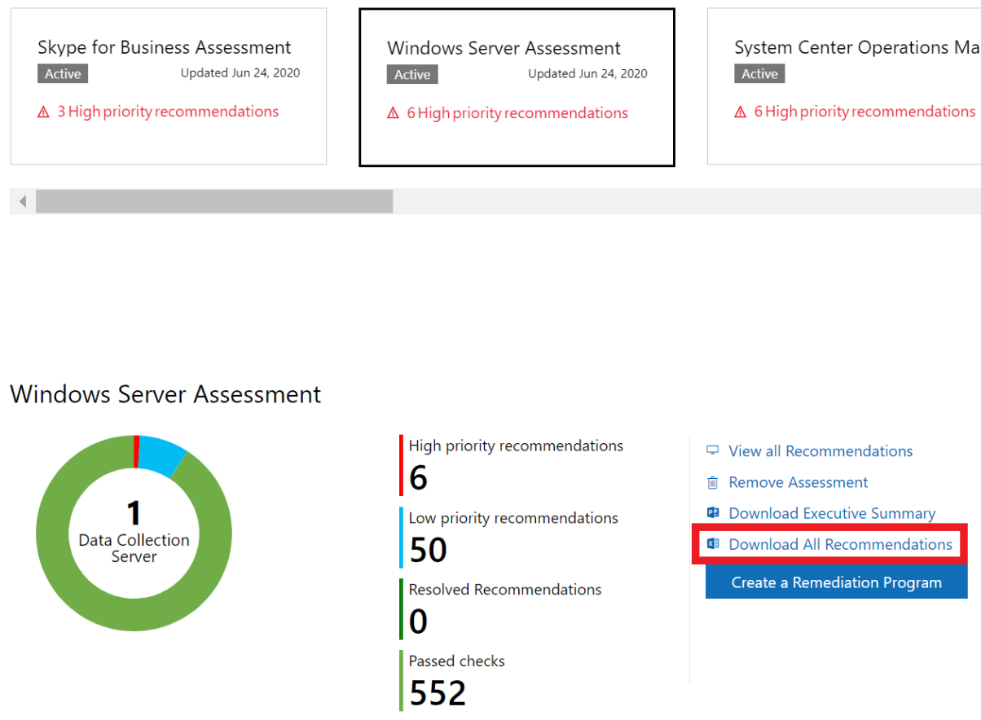Click the warning triangle on Windows Server Assessment card
The height and width of the screenshot is (720, 981).
pos(391,113)
